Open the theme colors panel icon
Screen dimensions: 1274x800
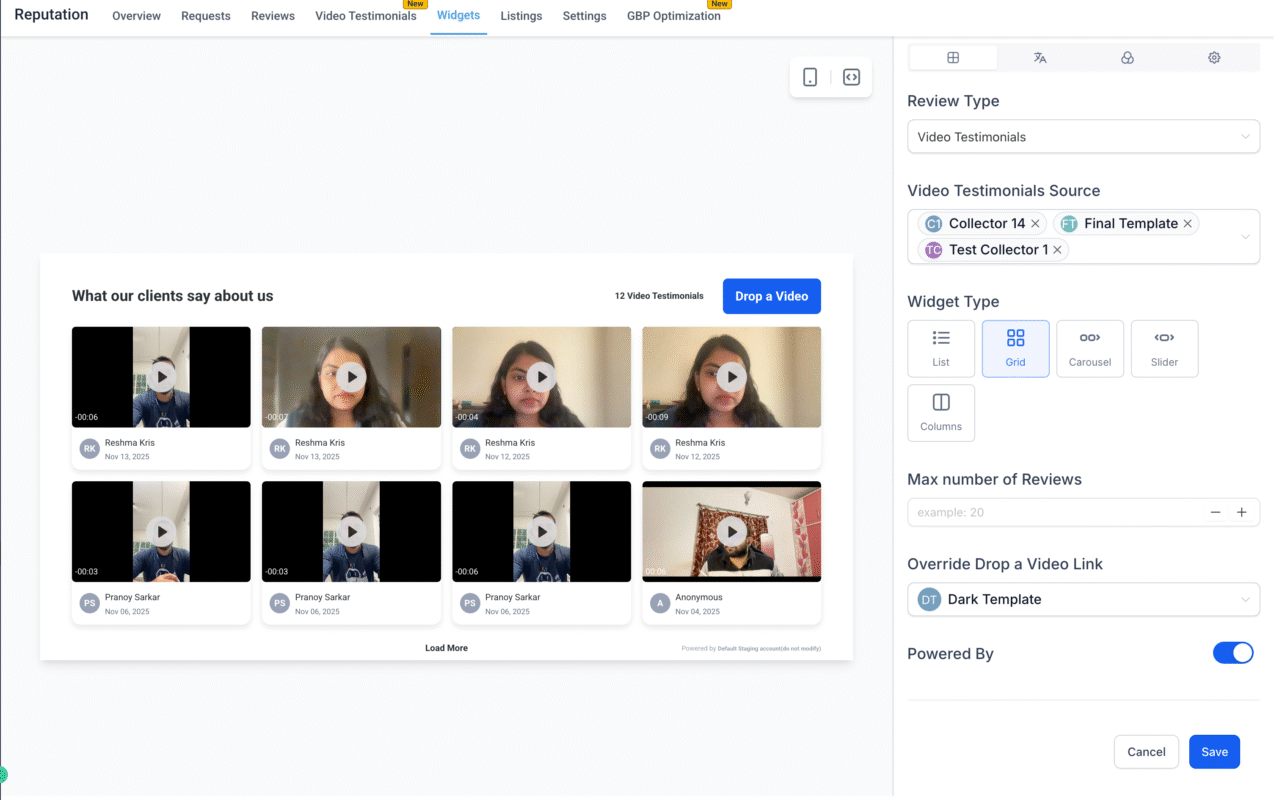coord(1127,57)
